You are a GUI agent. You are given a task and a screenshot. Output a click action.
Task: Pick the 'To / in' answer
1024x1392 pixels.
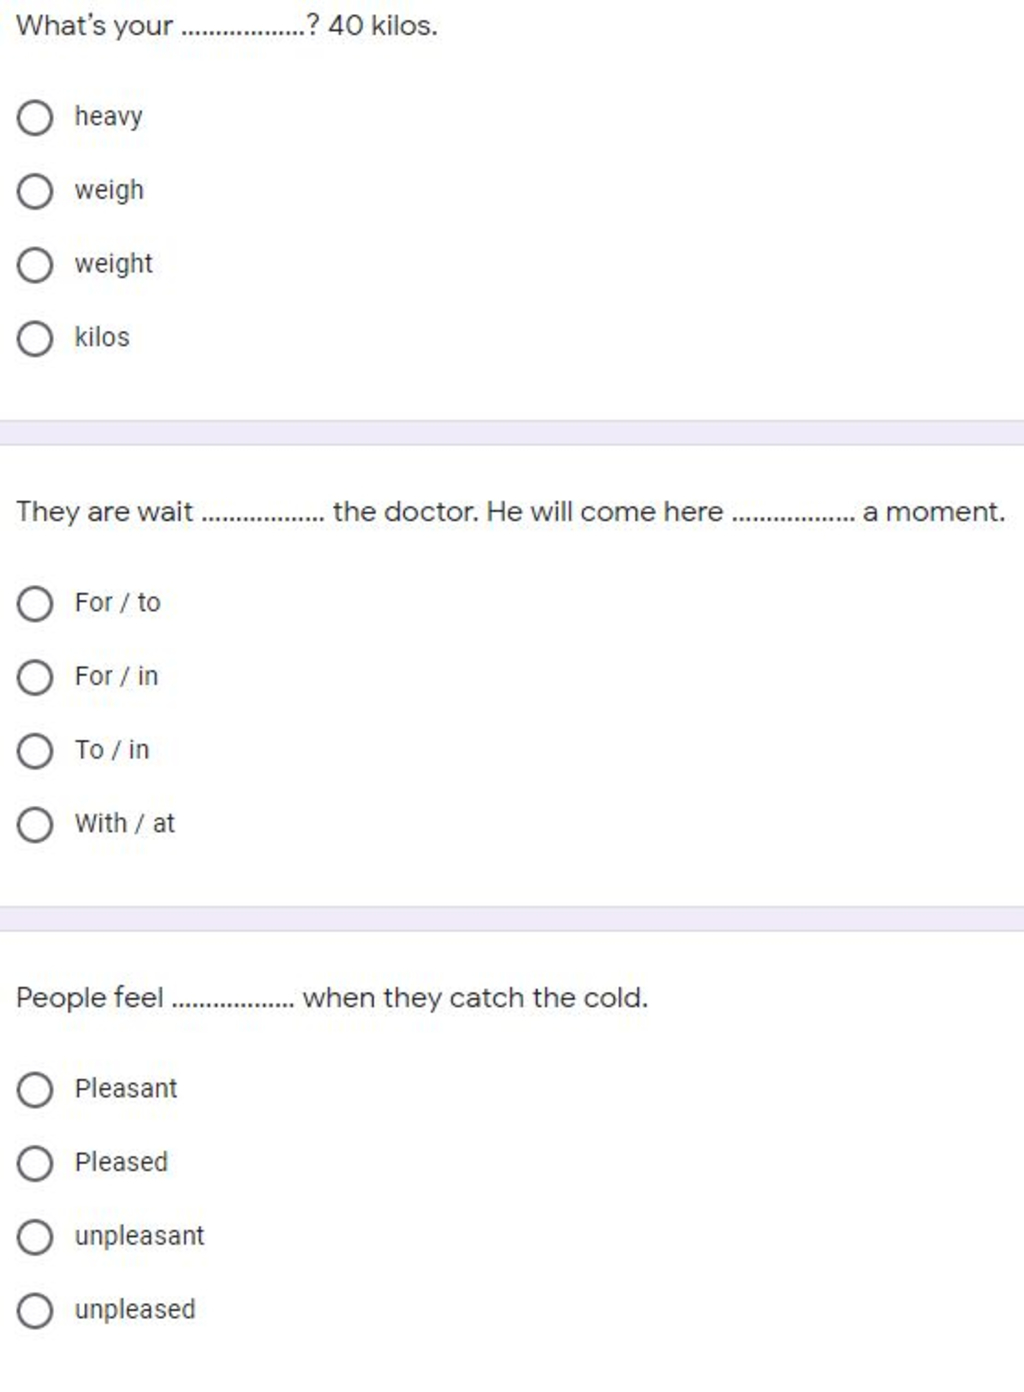35,751
